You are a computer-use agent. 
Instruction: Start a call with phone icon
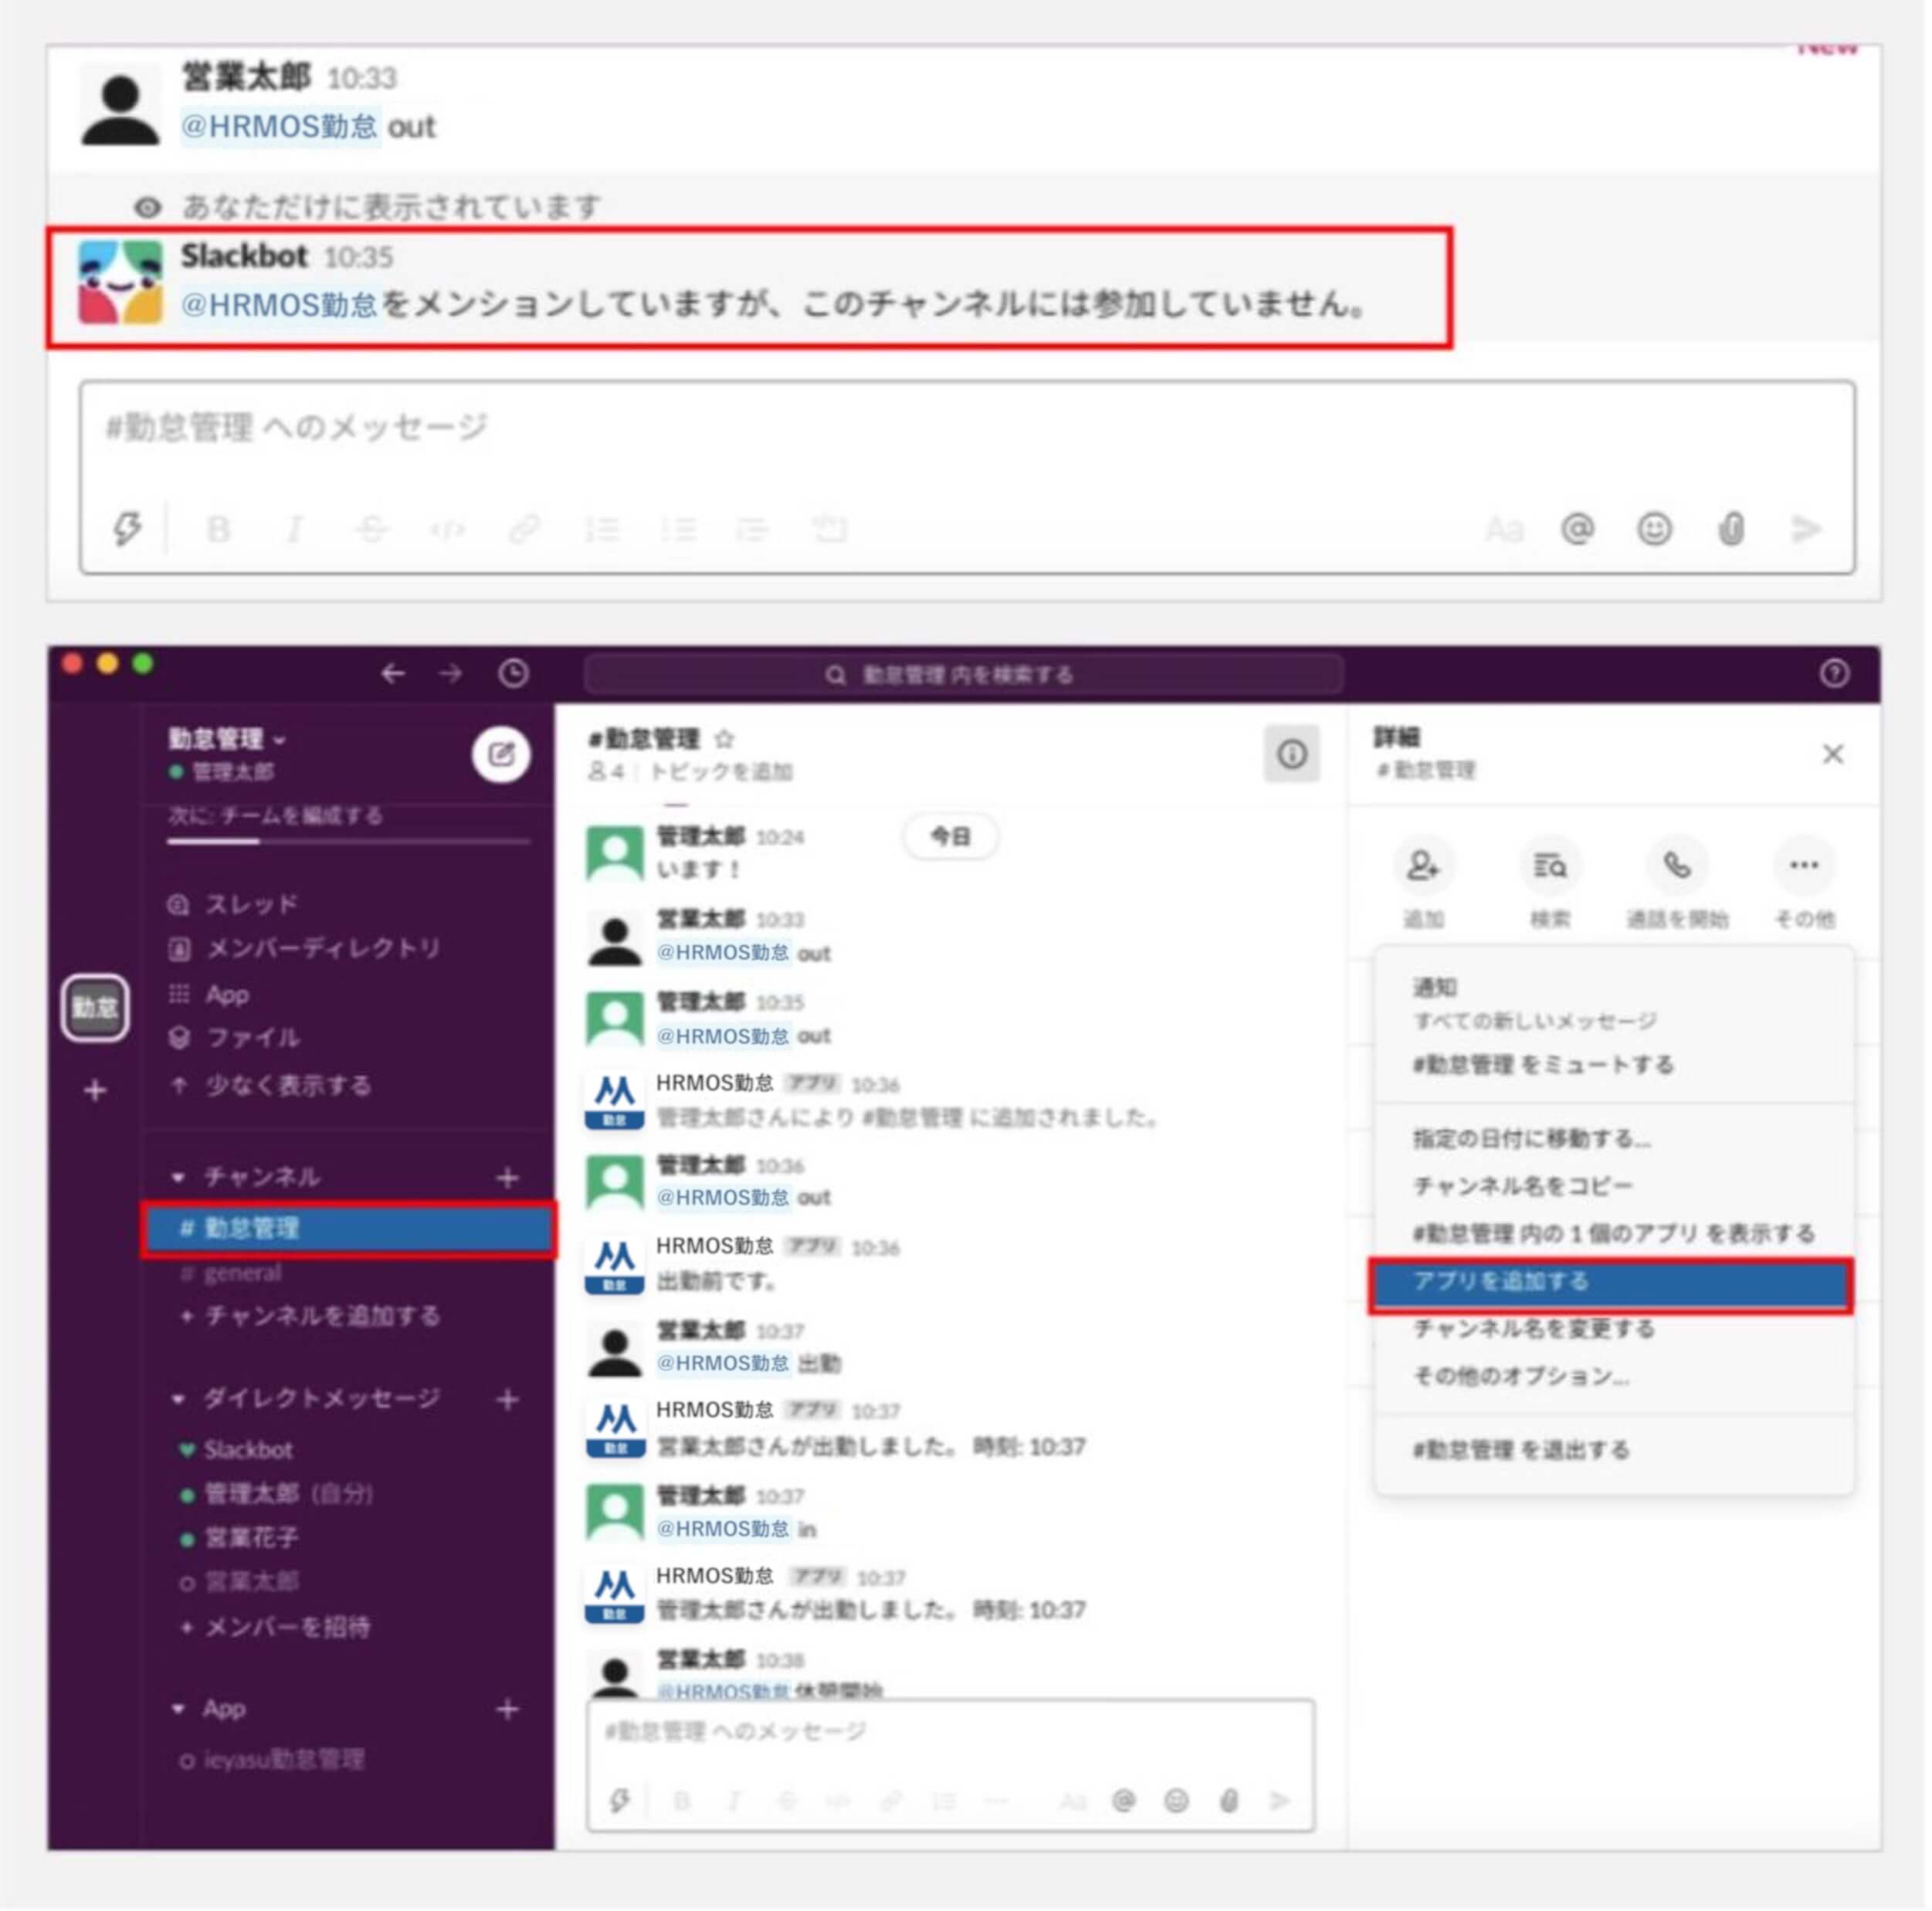1677,866
